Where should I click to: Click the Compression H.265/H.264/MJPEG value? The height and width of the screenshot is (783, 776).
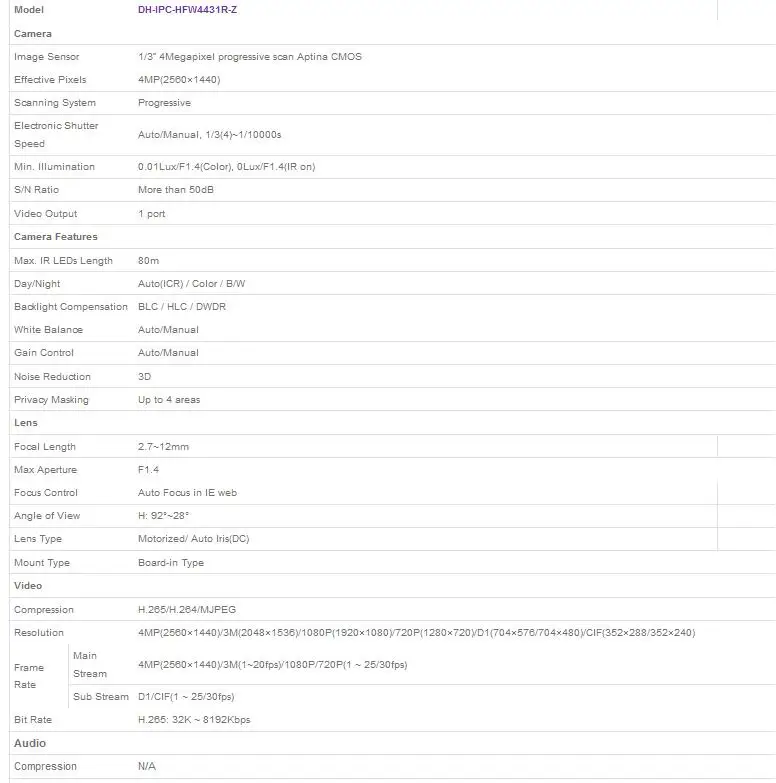(187, 609)
